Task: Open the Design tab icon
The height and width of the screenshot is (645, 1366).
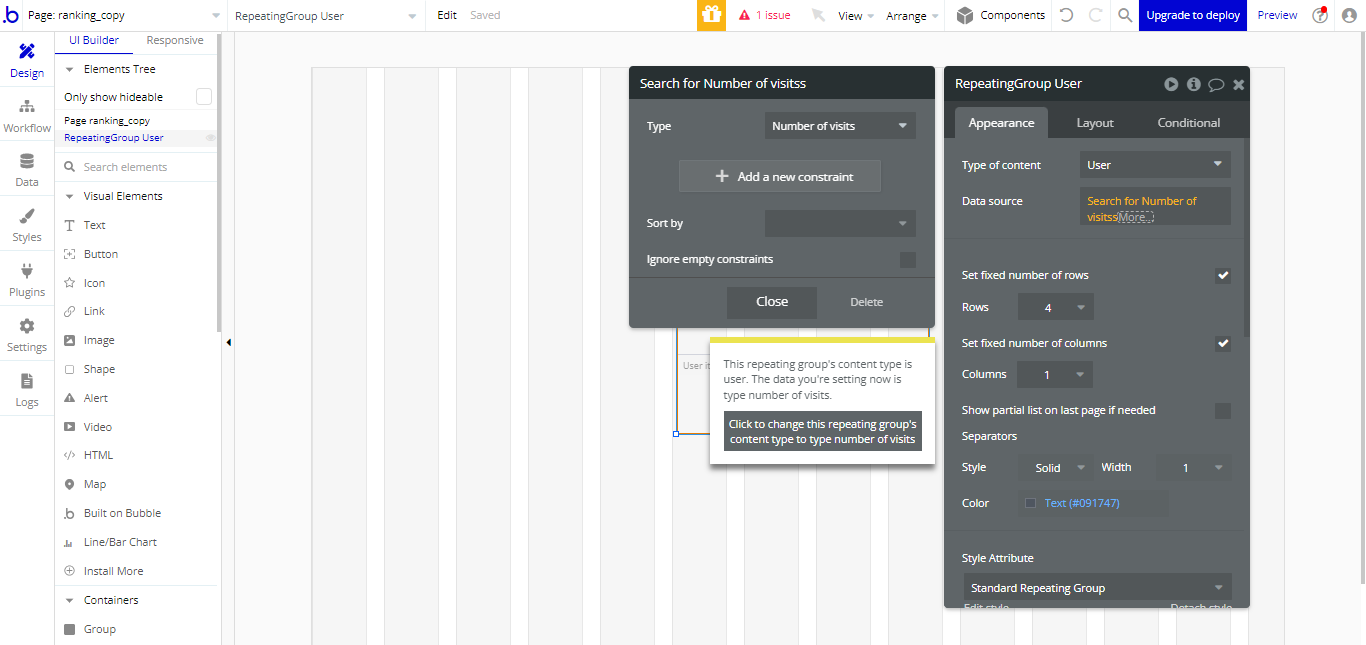Action: tap(27, 52)
